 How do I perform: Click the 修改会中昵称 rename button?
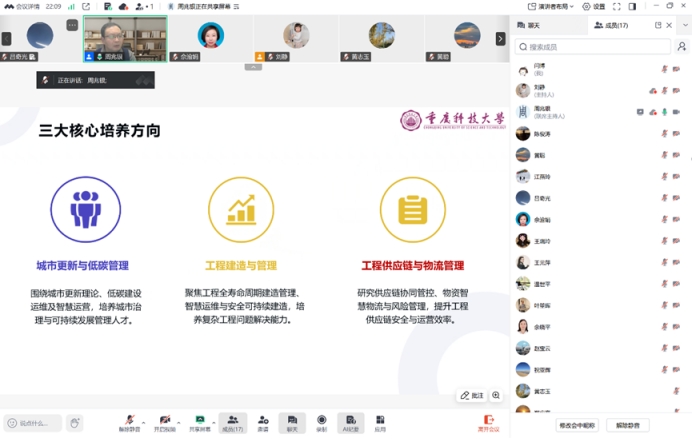click(580, 425)
